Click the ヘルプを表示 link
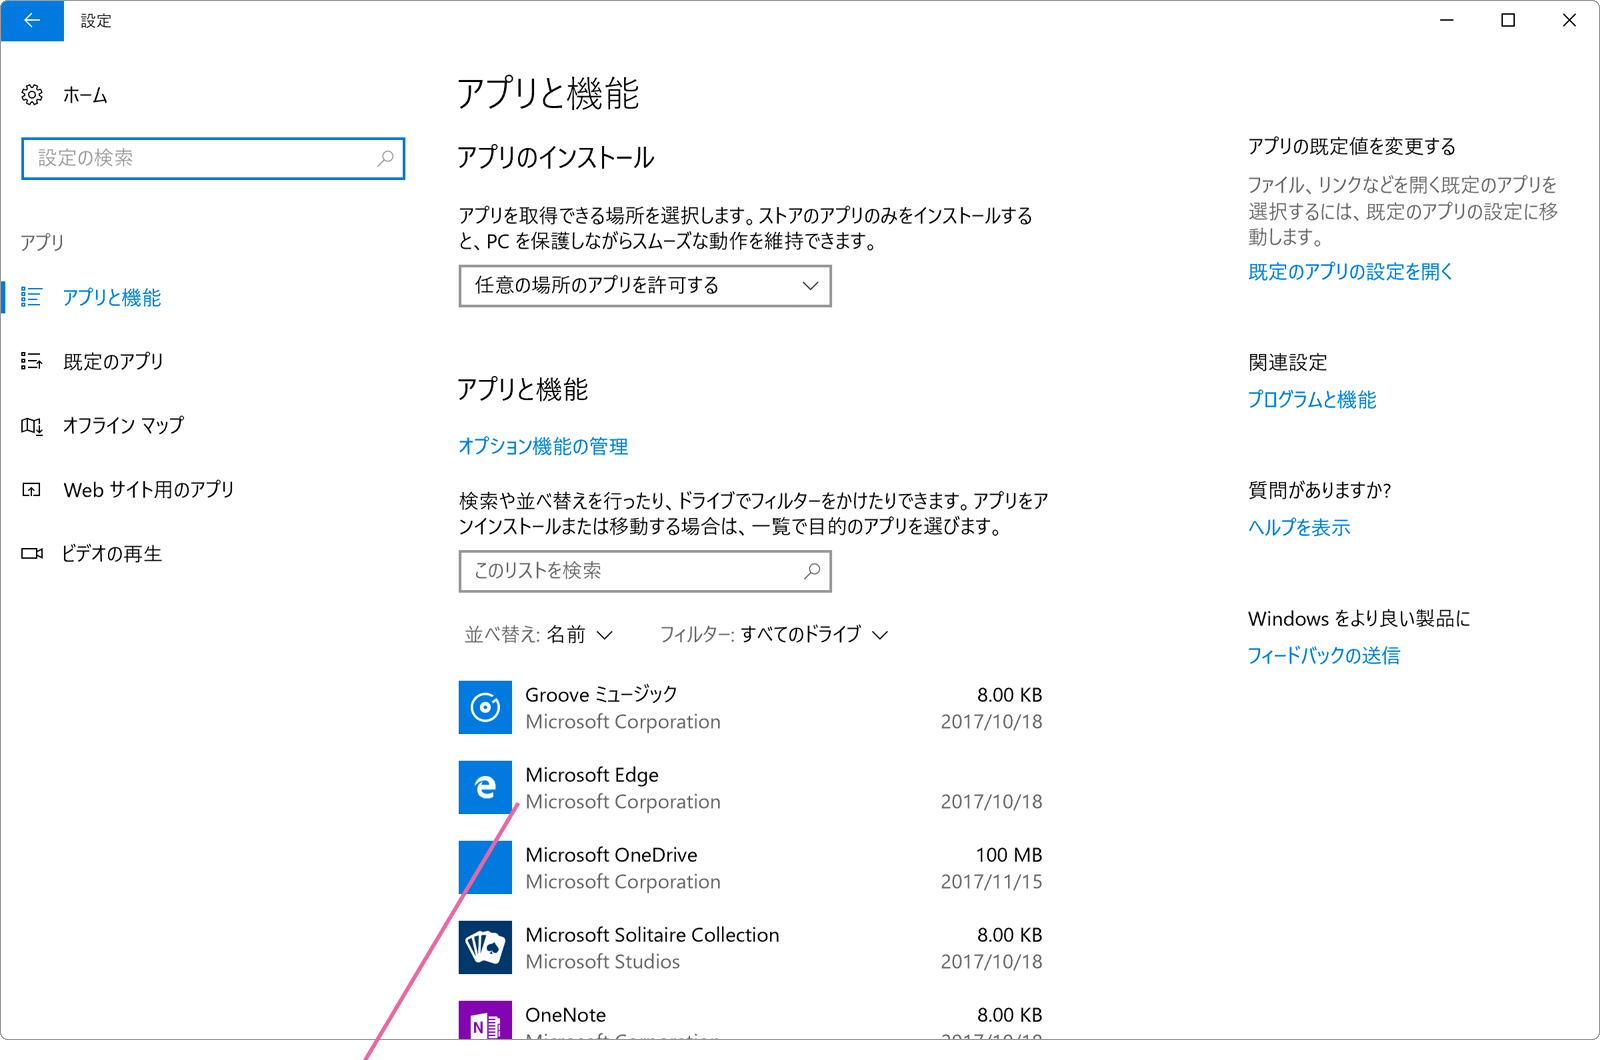1600x1060 pixels. click(1299, 528)
